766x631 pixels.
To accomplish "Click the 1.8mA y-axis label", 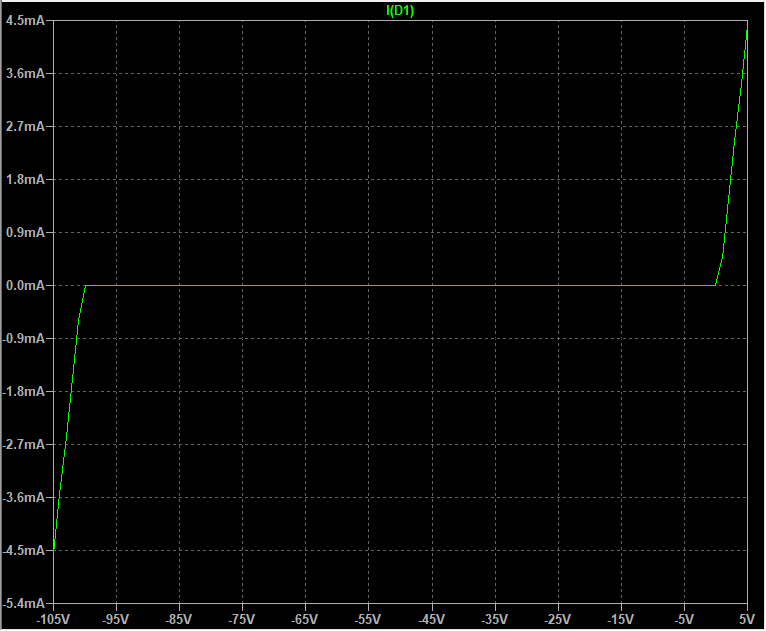I will (x=25, y=179).
